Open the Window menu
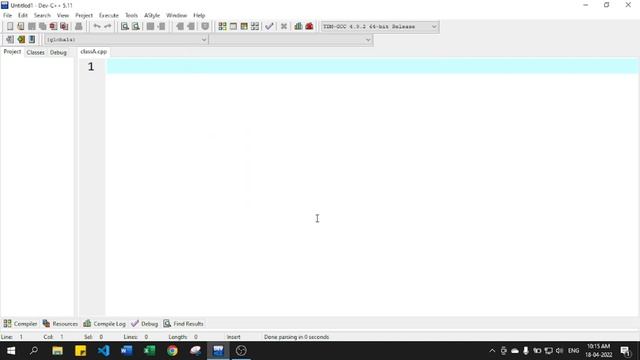Image resolution: width=640 pixels, height=360 pixels. [x=176, y=16]
